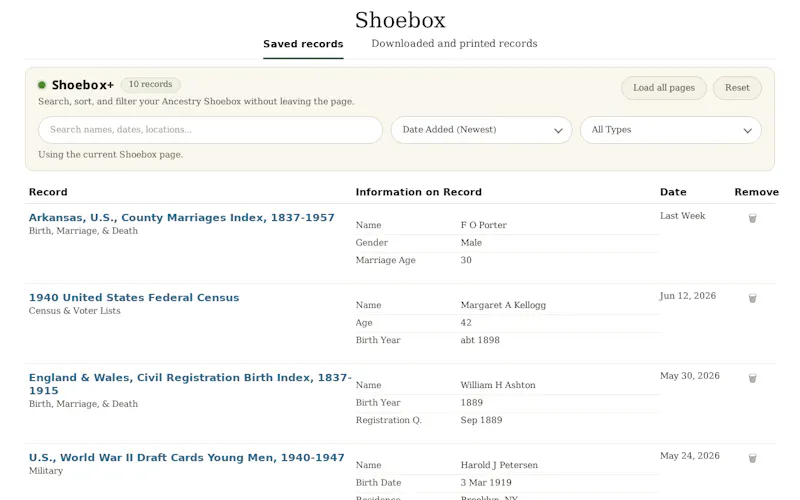Screen dimensions: 800x500
Task: Click the Jun 12, 2026 date
Action: 688,296
